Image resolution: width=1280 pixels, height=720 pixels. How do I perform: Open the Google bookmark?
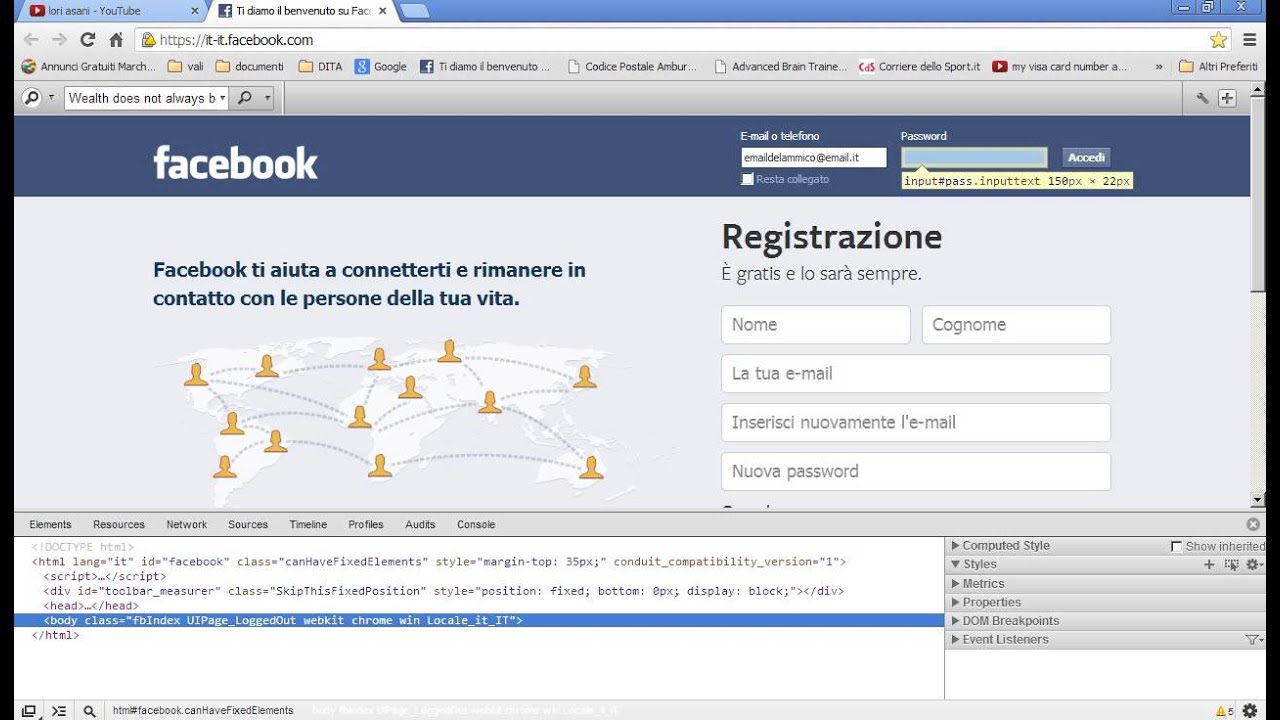(x=381, y=67)
